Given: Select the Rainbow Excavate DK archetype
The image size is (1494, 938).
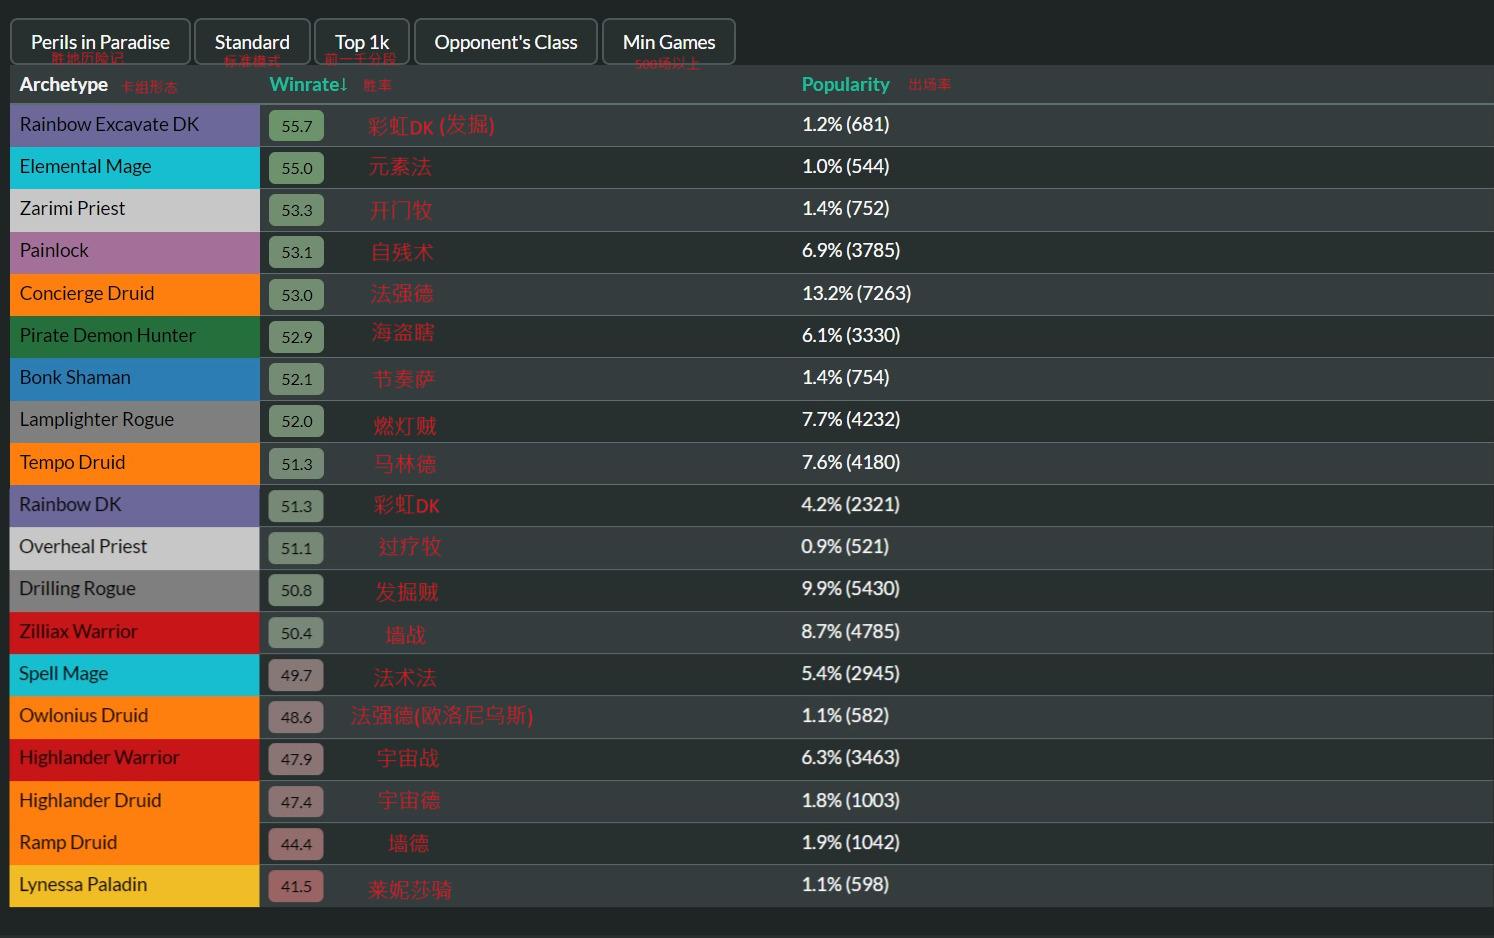Looking at the screenshot, I should [135, 125].
